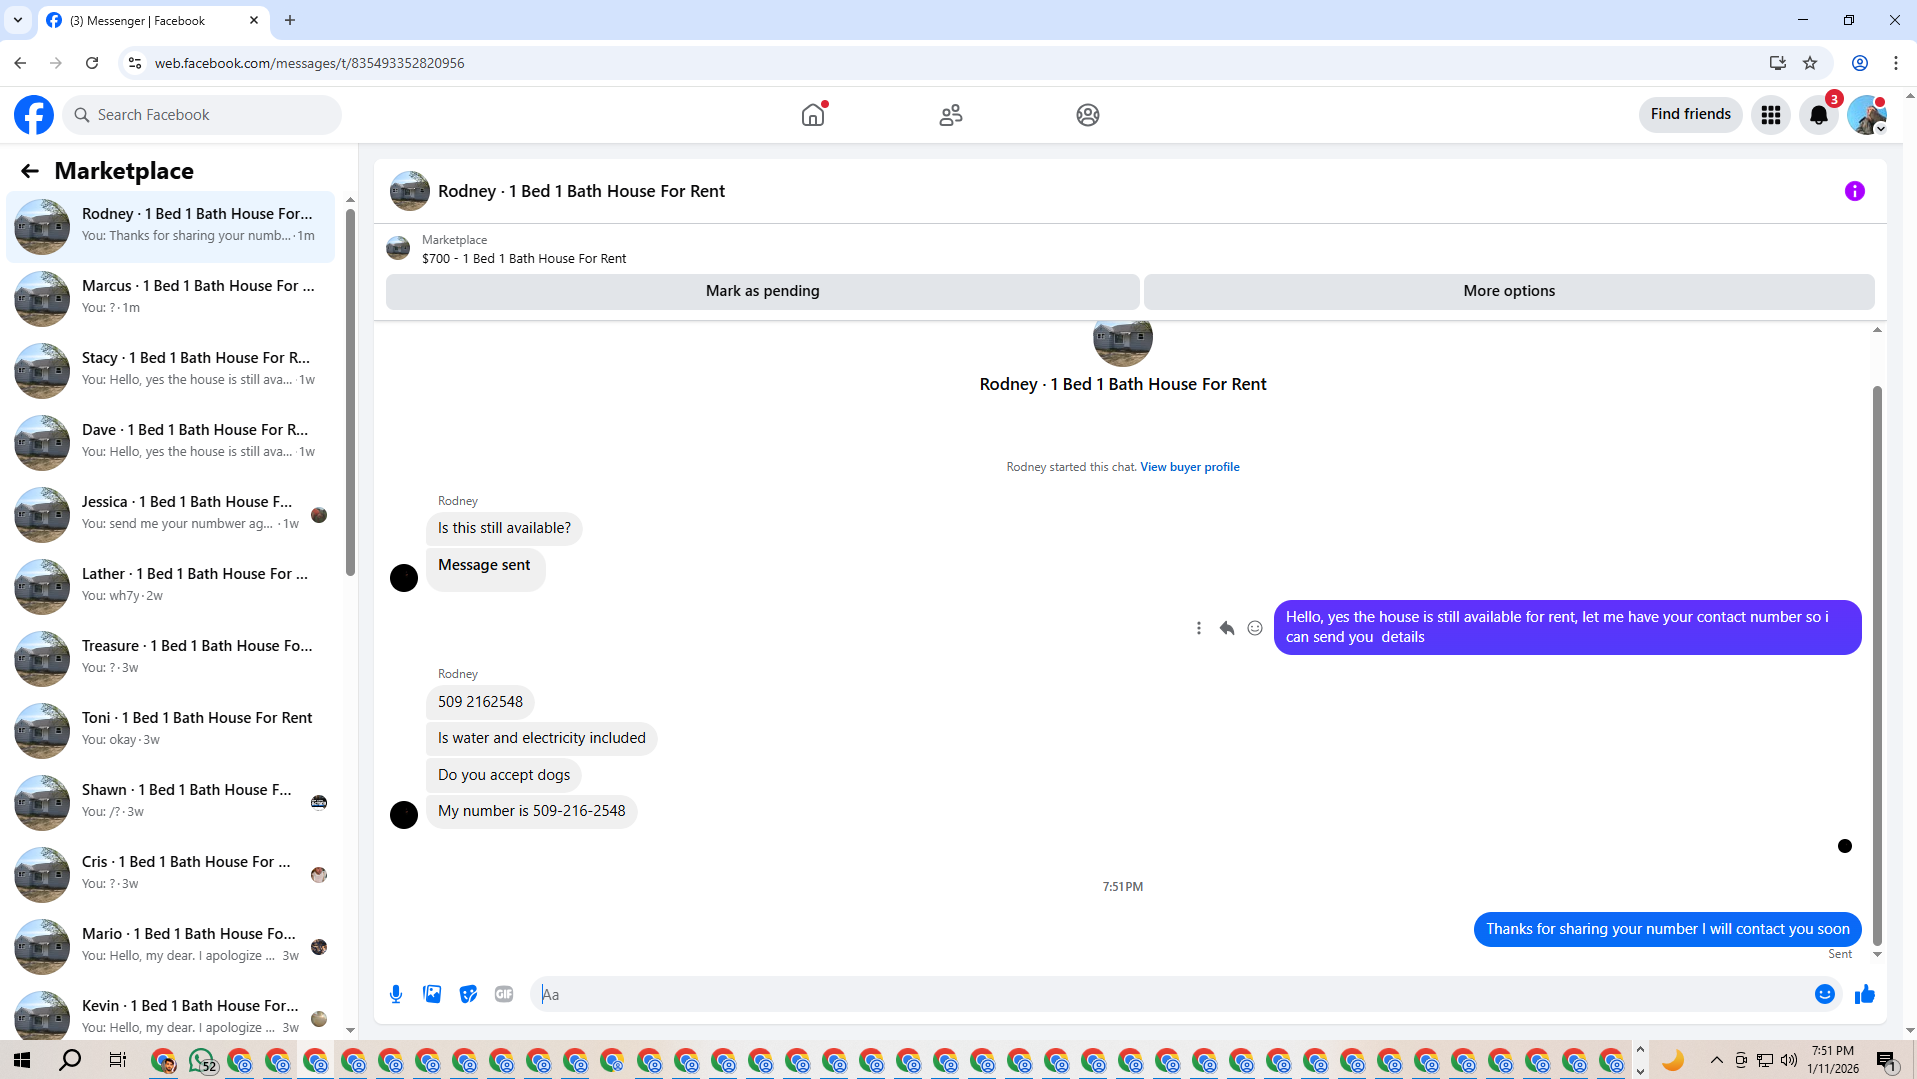Open Windows taskbar search
This screenshot has height=1079, width=1917.
tap(70, 1060)
